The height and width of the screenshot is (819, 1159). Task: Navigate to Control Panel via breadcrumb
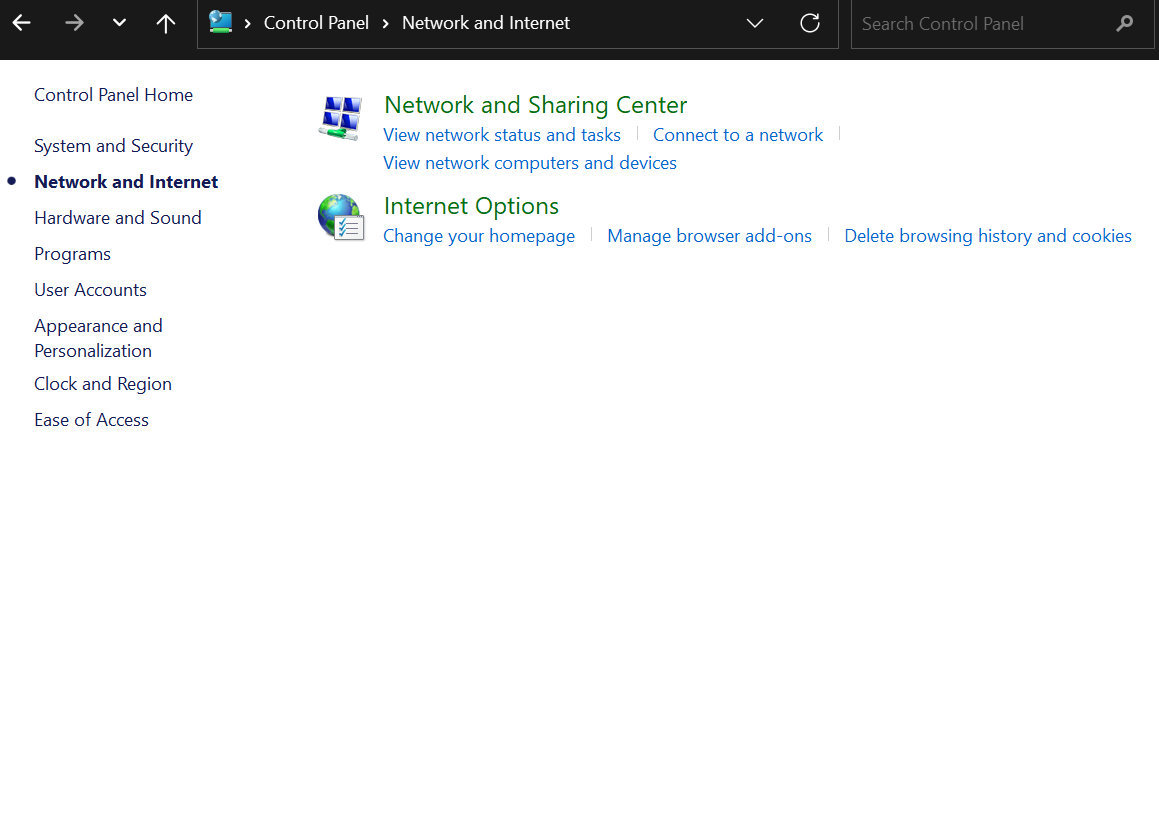click(316, 22)
